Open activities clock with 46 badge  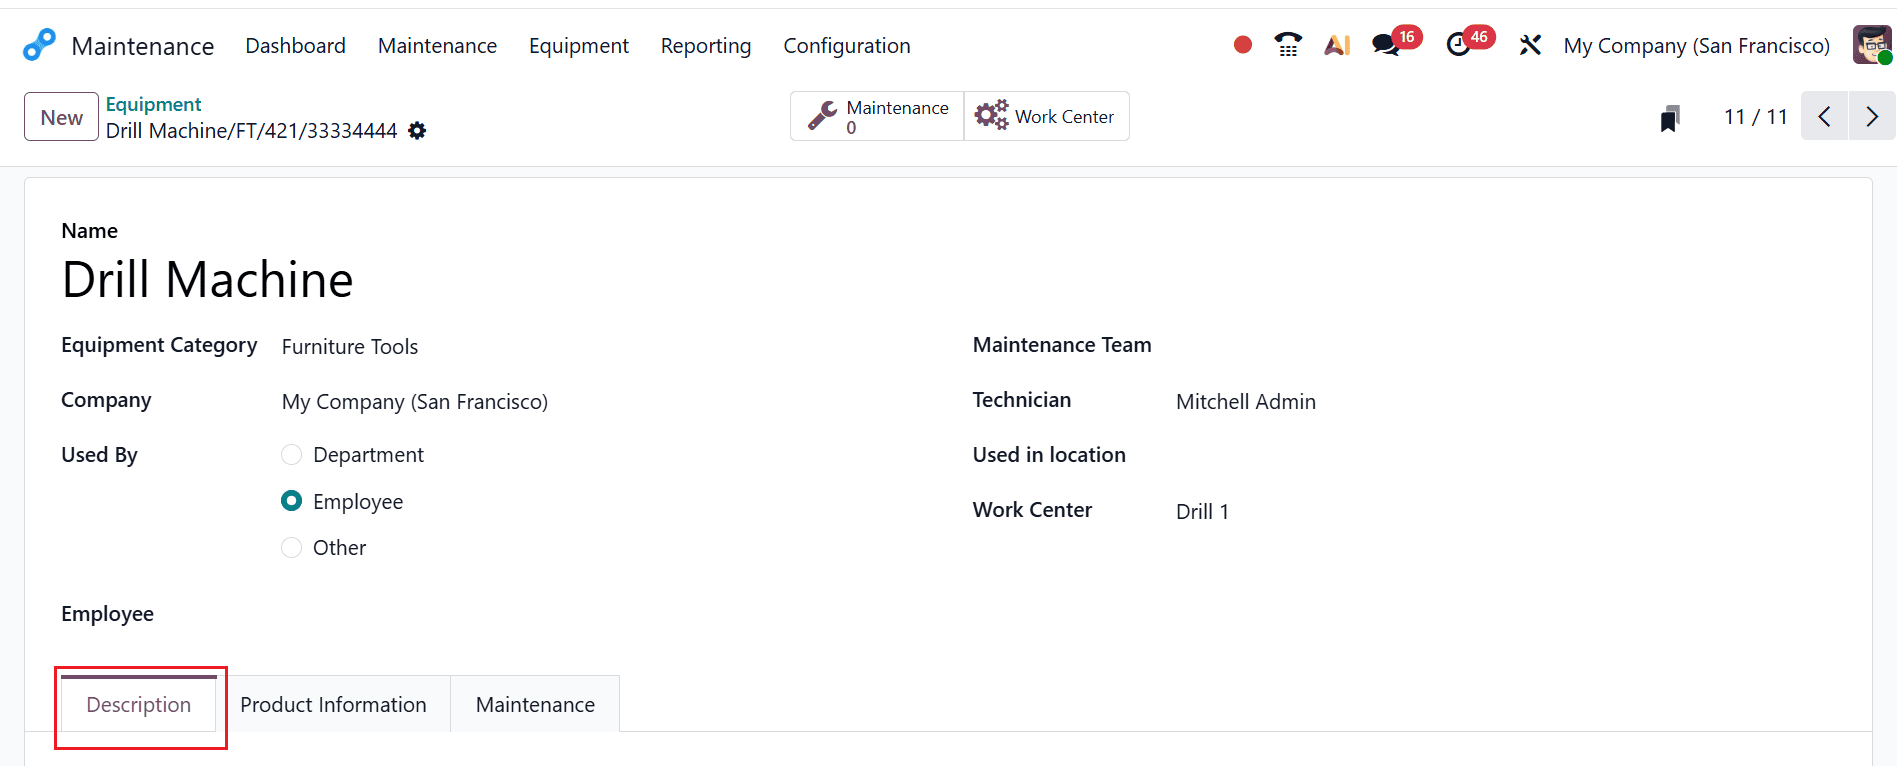1470,43
